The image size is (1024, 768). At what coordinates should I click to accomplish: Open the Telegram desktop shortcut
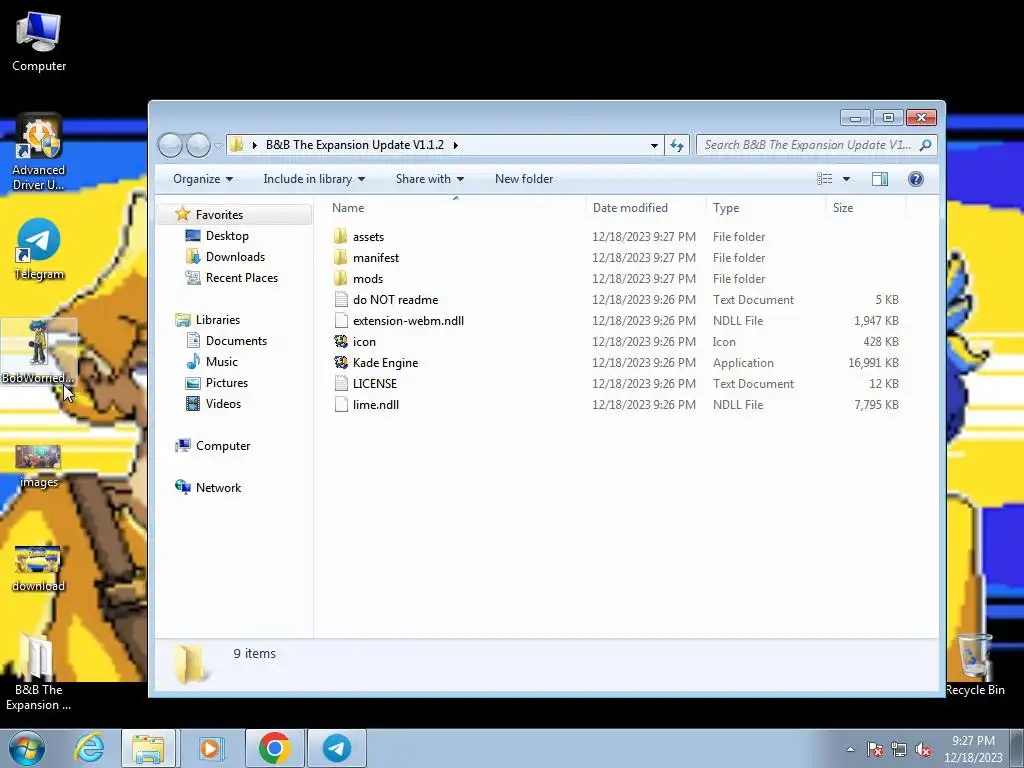[x=39, y=249]
